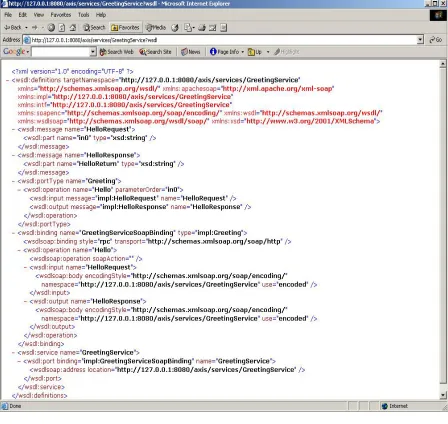
Task: Open the View menu
Action: tap(39, 15)
